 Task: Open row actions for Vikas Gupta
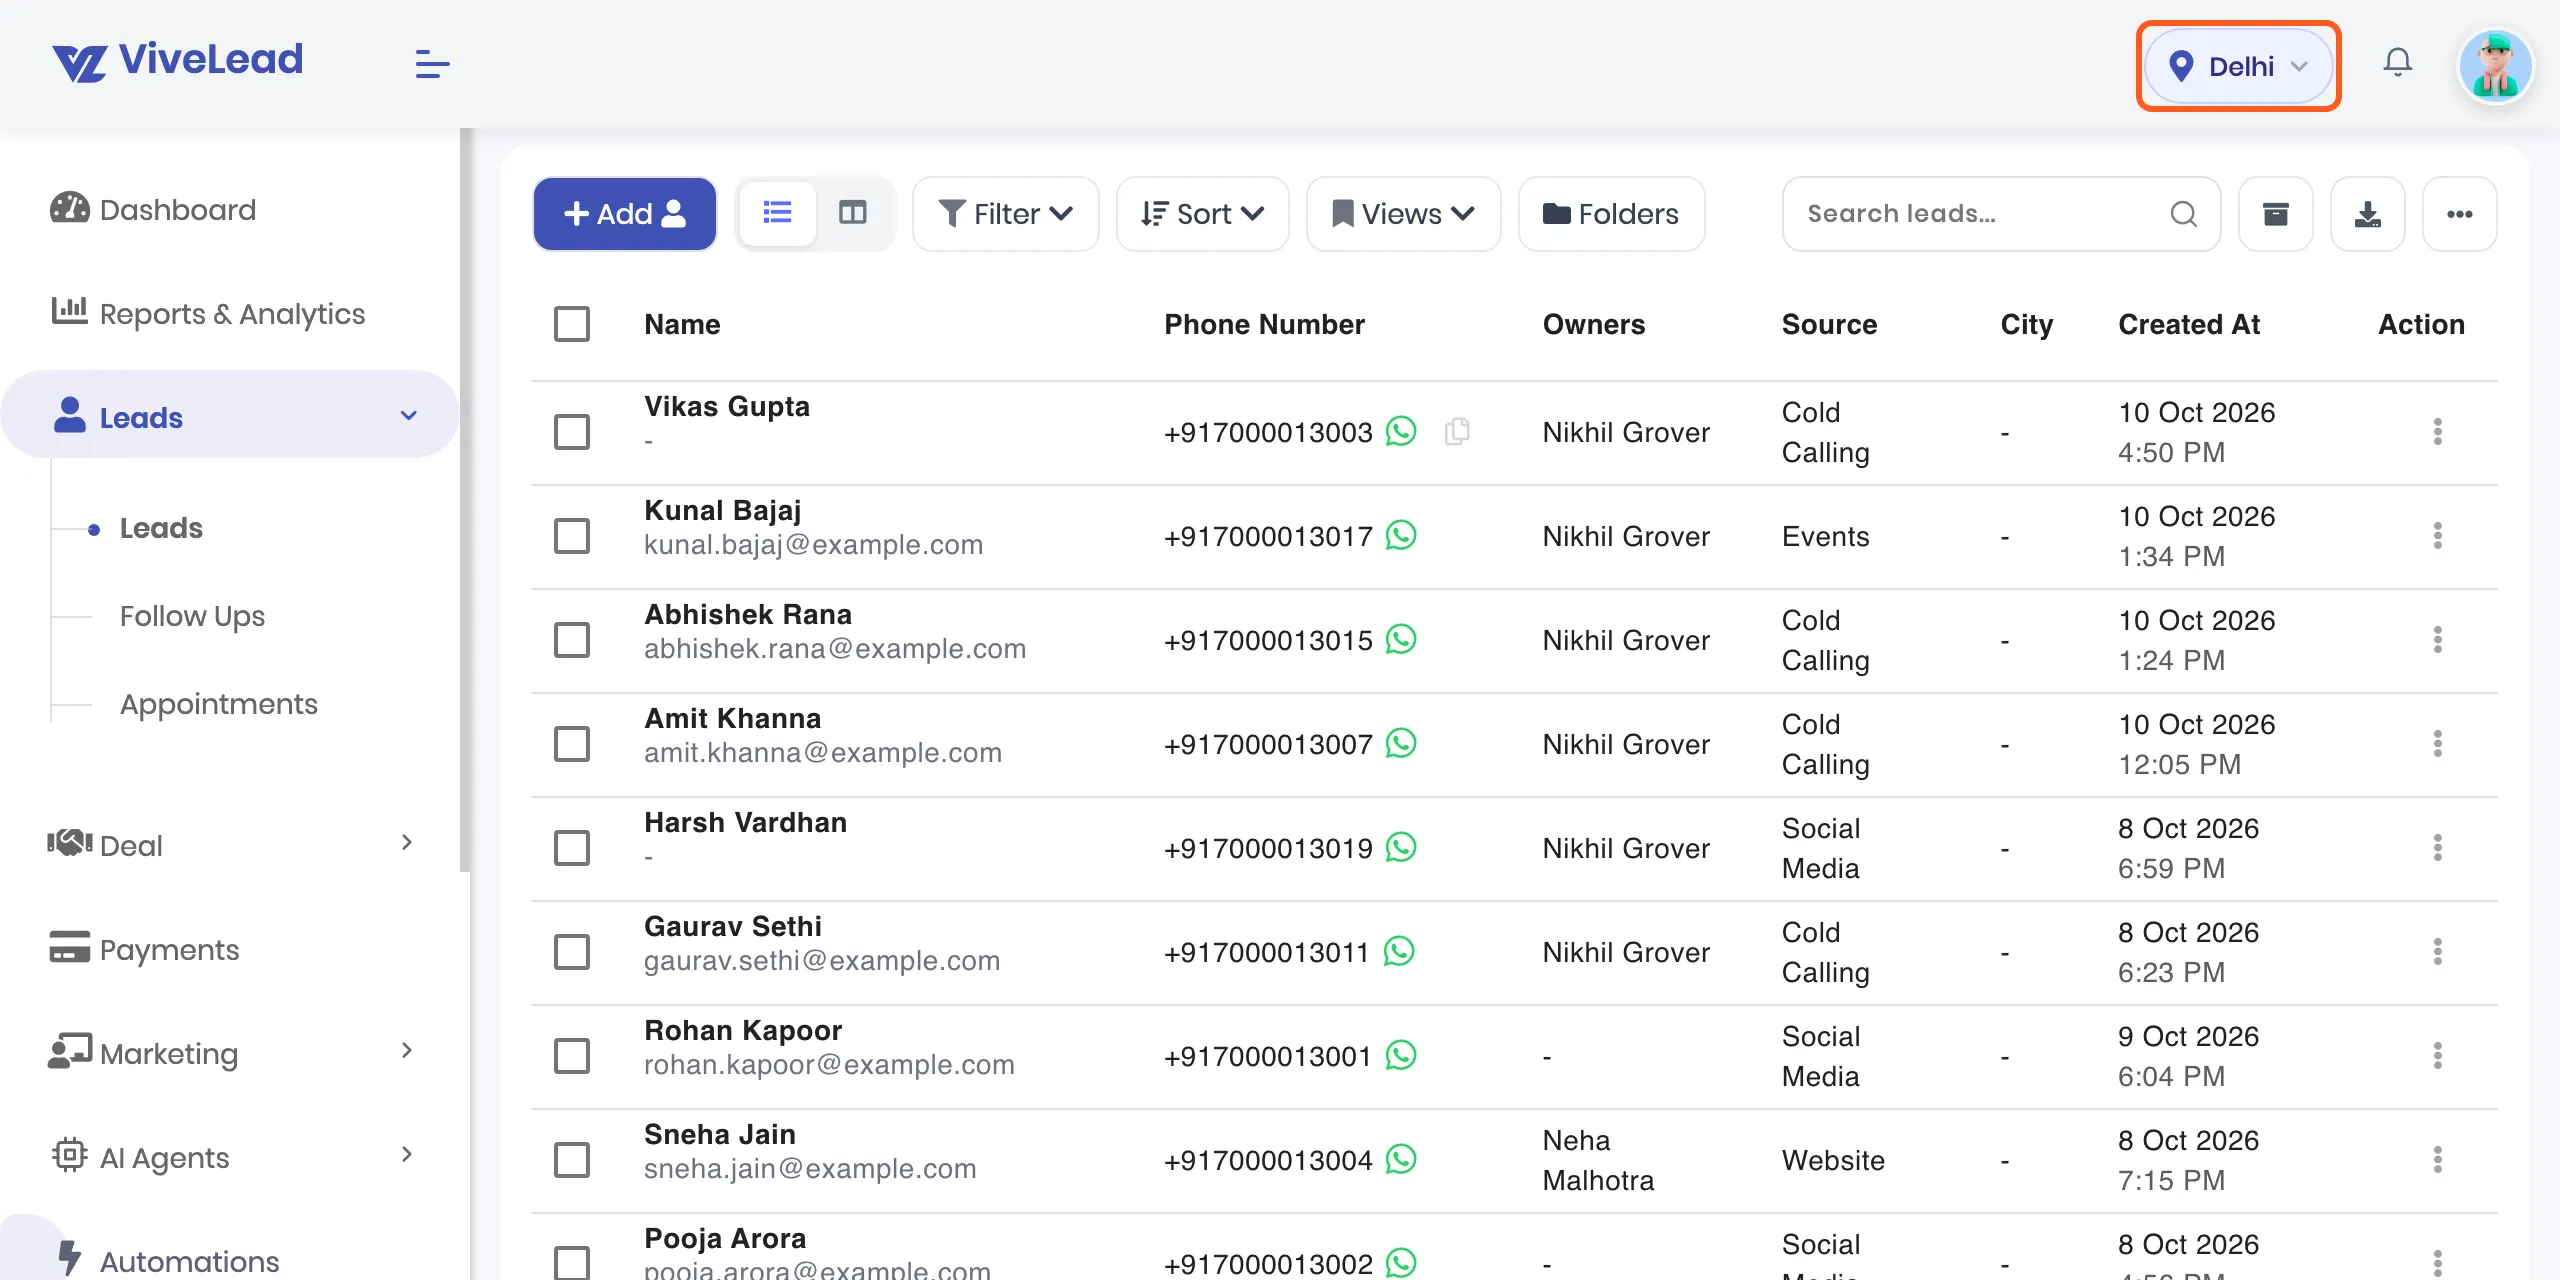tap(2437, 432)
